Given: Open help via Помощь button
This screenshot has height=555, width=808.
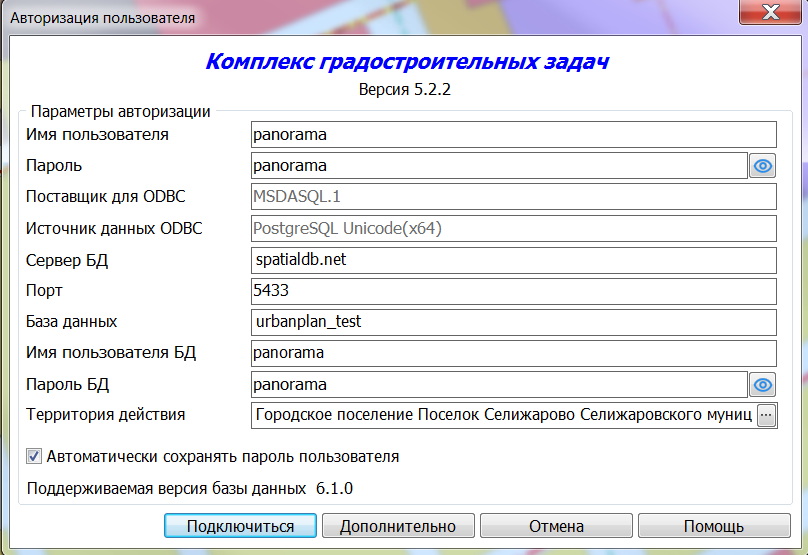Looking at the screenshot, I should pyautogui.click(x=713, y=526).
